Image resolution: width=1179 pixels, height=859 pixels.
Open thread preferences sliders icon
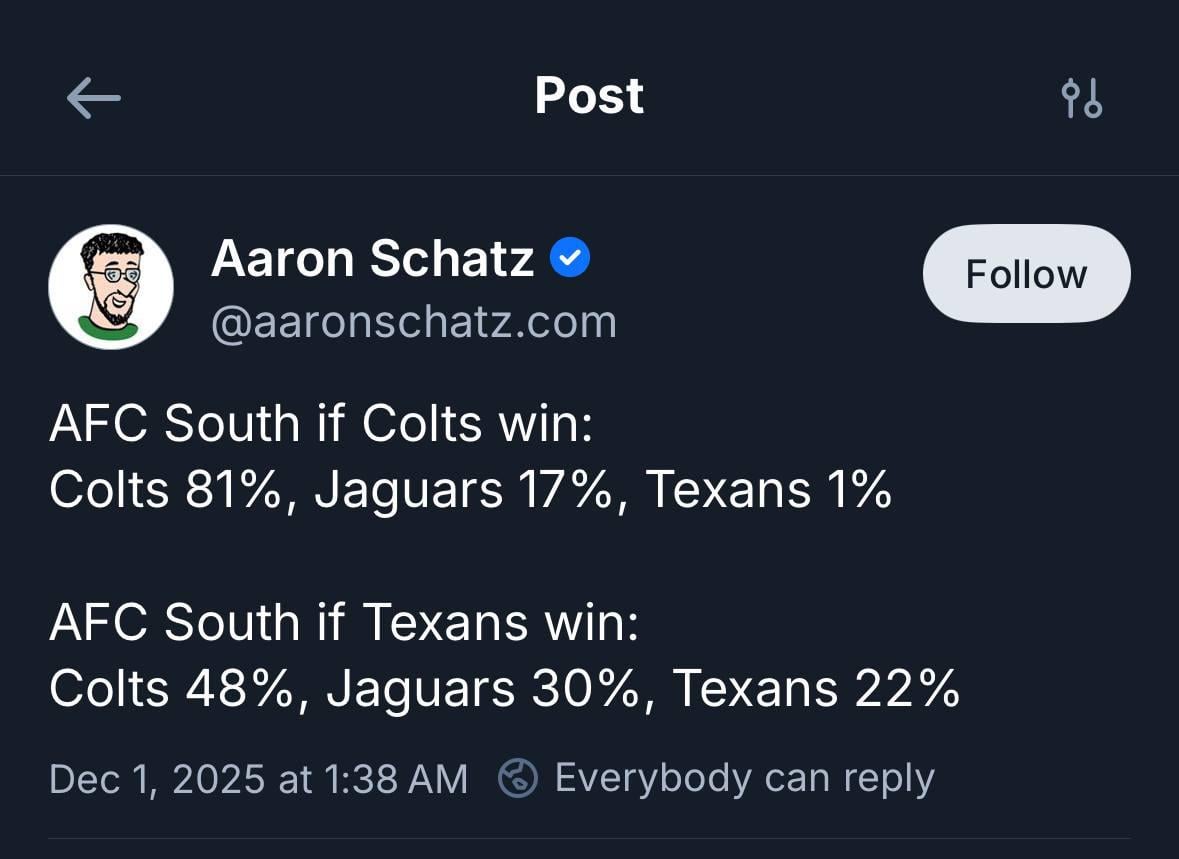point(1081,98)
